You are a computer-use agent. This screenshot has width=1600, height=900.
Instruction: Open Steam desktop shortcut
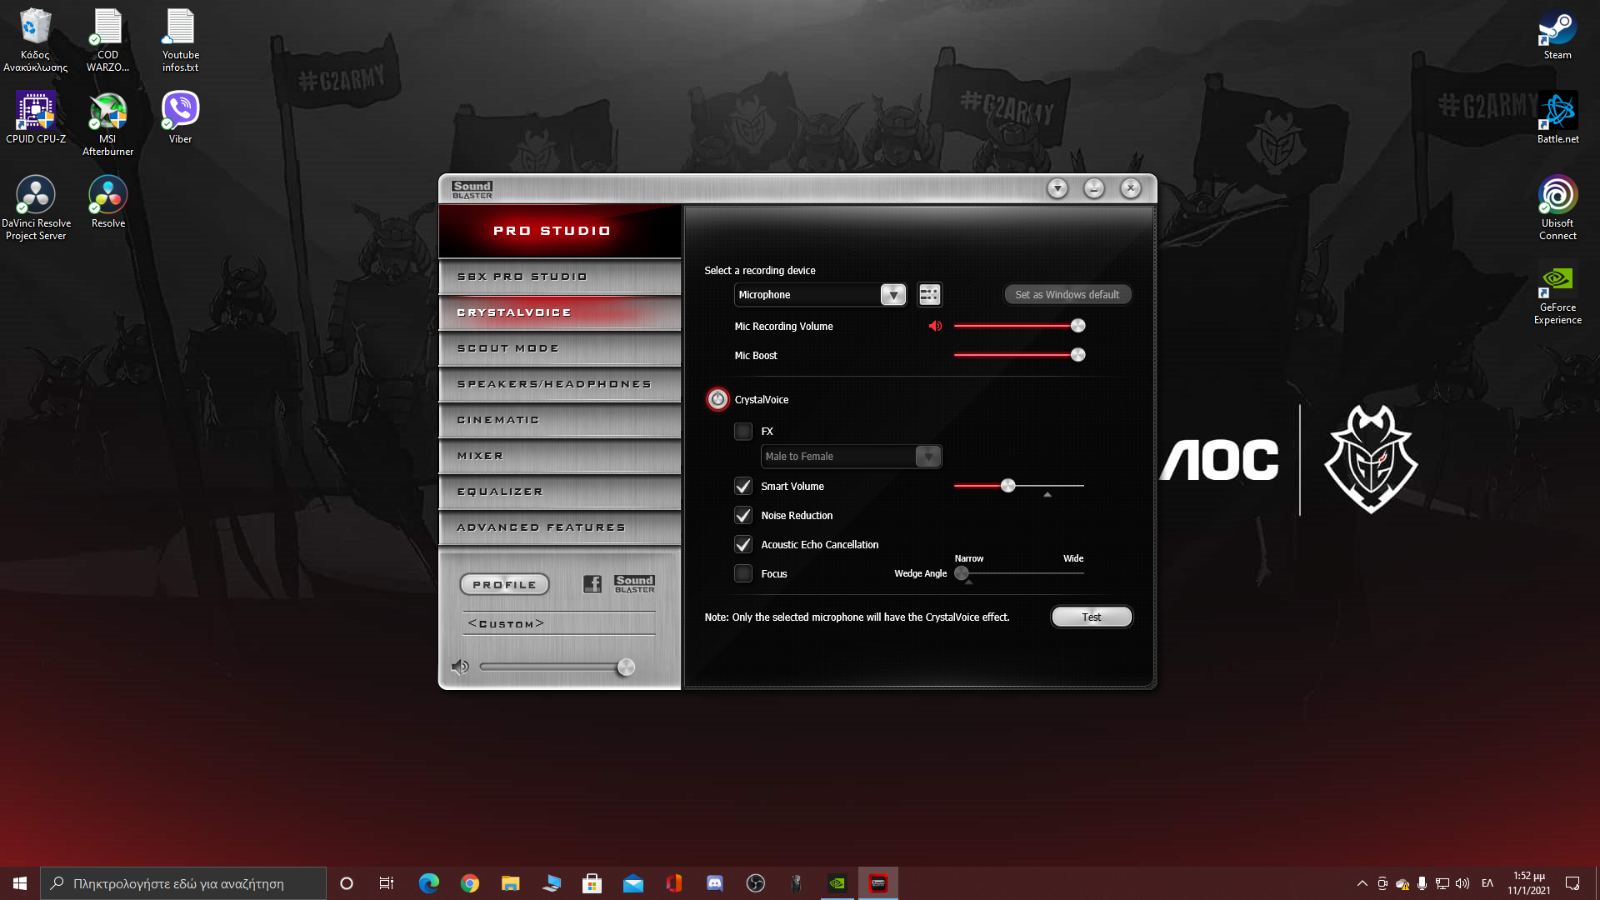1557,35
